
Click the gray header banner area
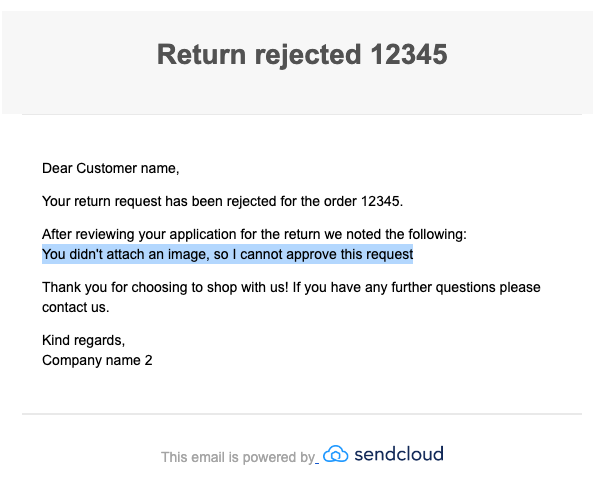point(297,62)
